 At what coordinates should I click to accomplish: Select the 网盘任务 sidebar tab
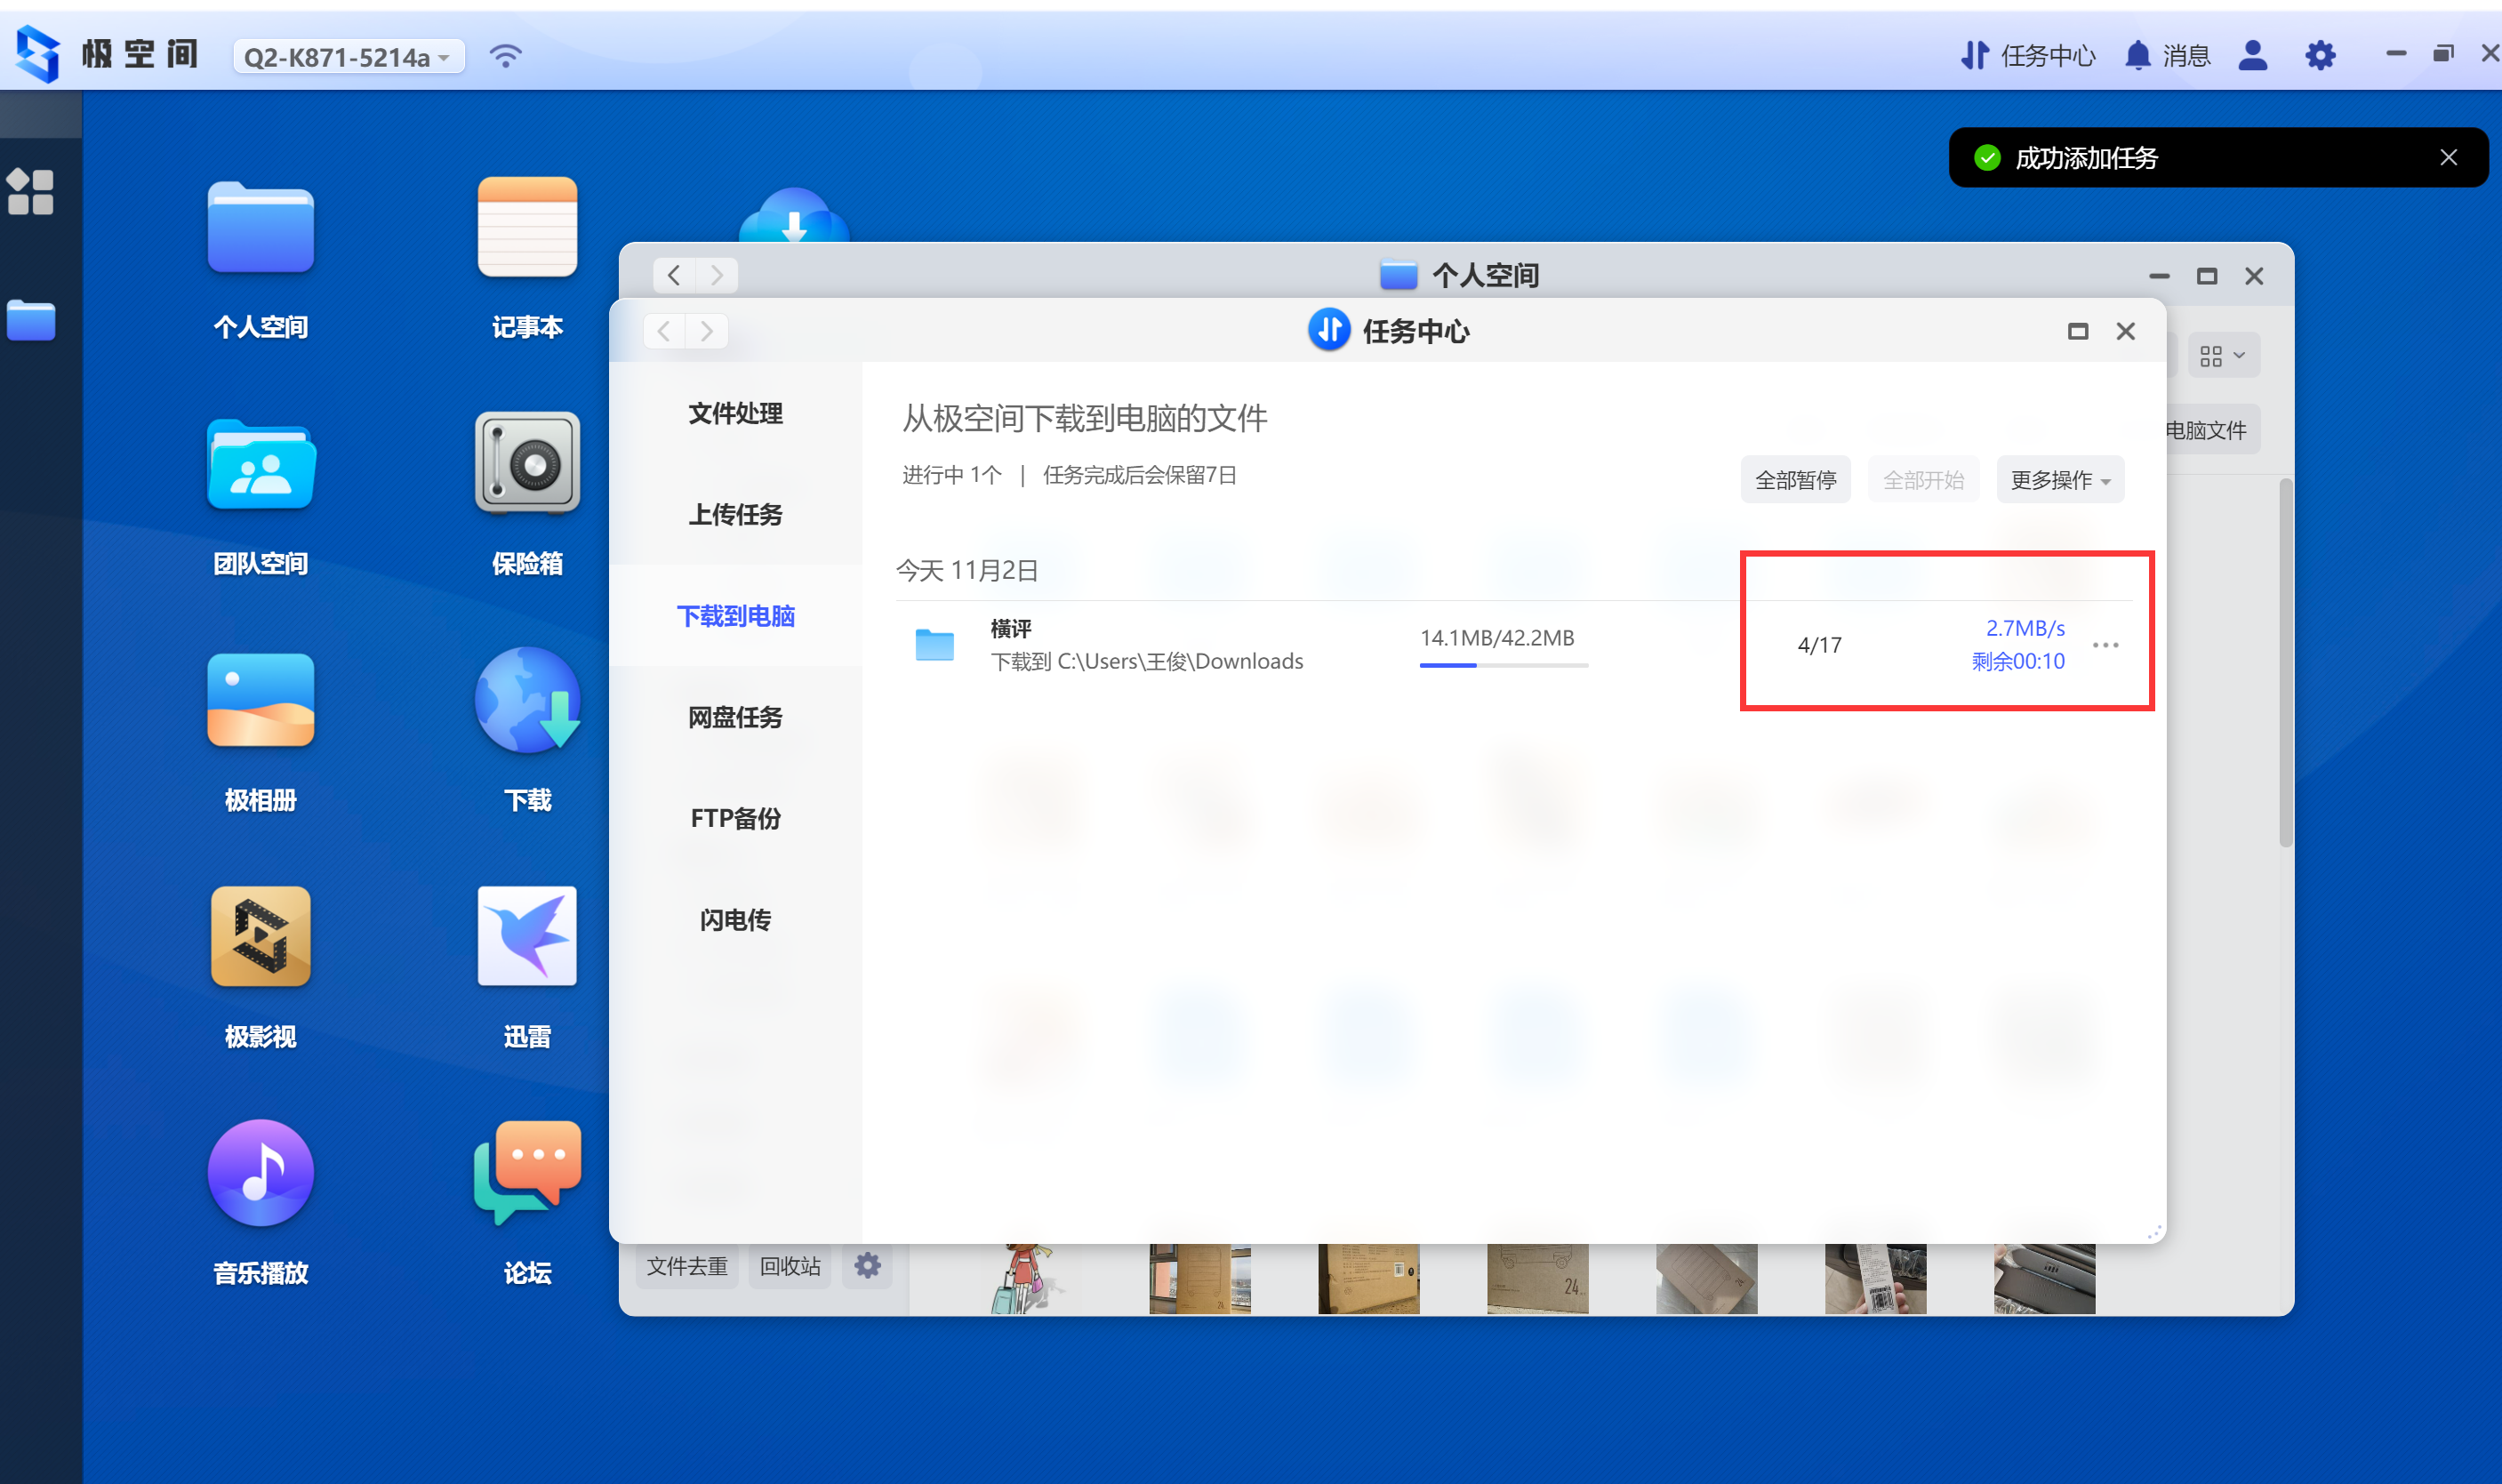[735, 717]
